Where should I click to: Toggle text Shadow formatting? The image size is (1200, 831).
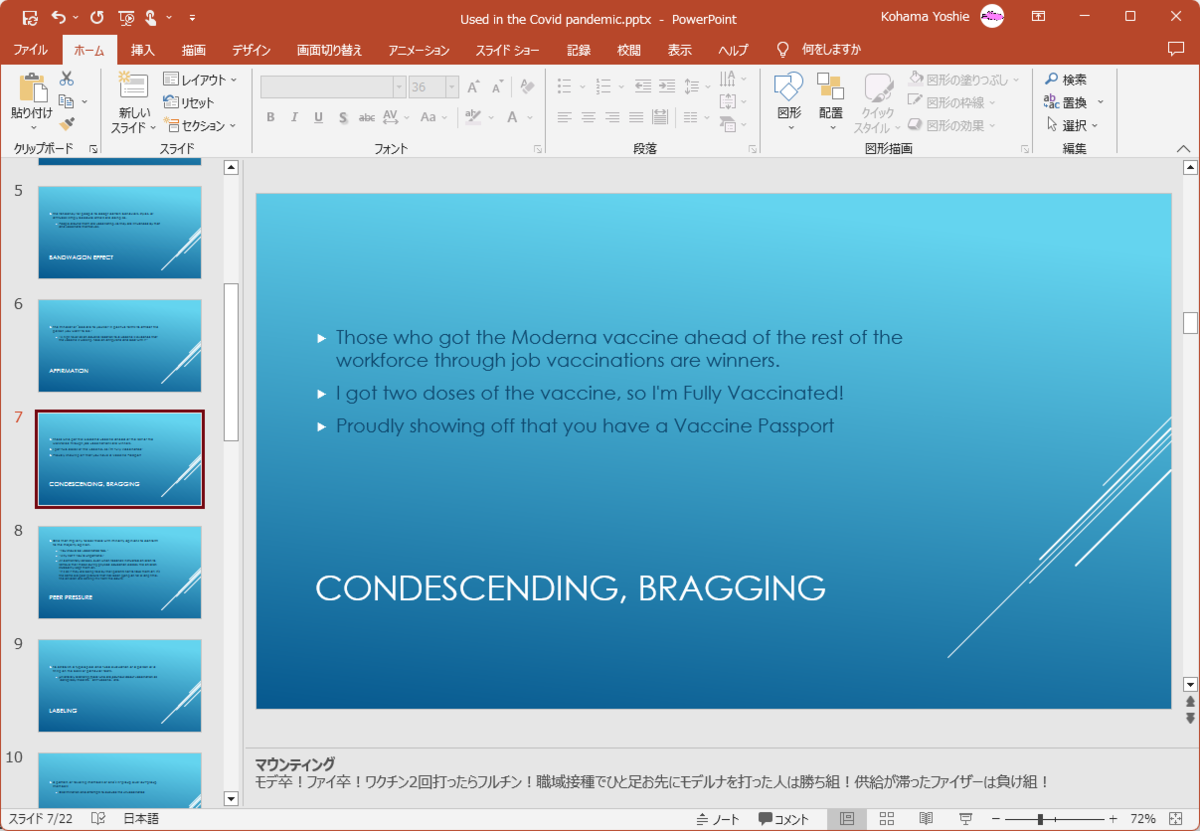click(342, 117)
